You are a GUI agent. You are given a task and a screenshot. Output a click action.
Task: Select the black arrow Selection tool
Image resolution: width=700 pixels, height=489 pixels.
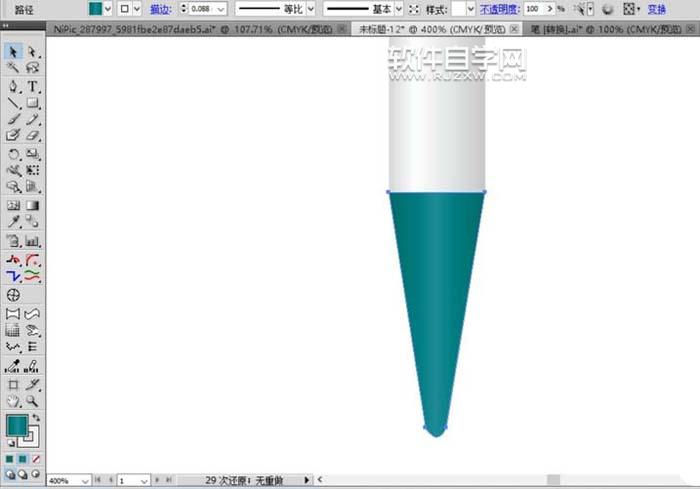tap(14, 51)
